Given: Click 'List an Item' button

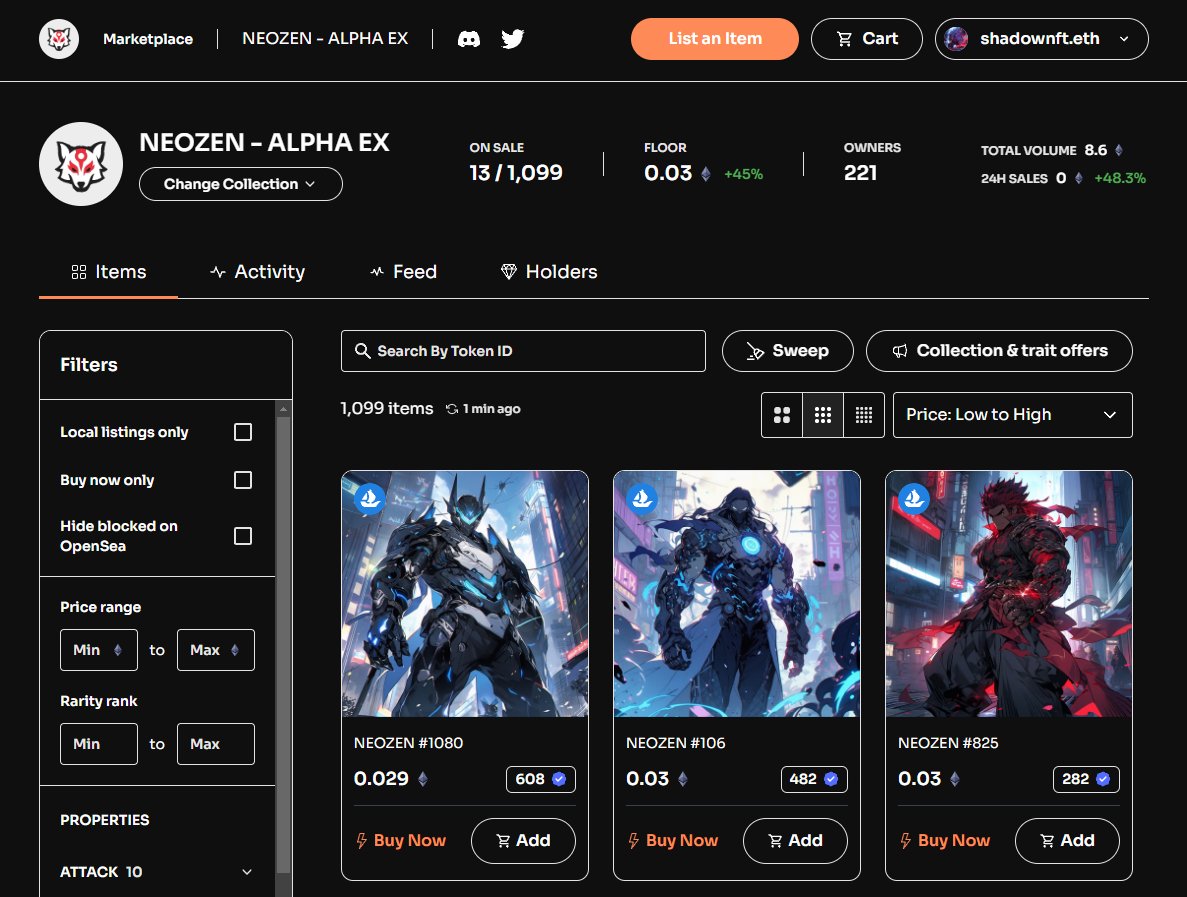Looking at the screenshot, I should (x=715, y=39).
